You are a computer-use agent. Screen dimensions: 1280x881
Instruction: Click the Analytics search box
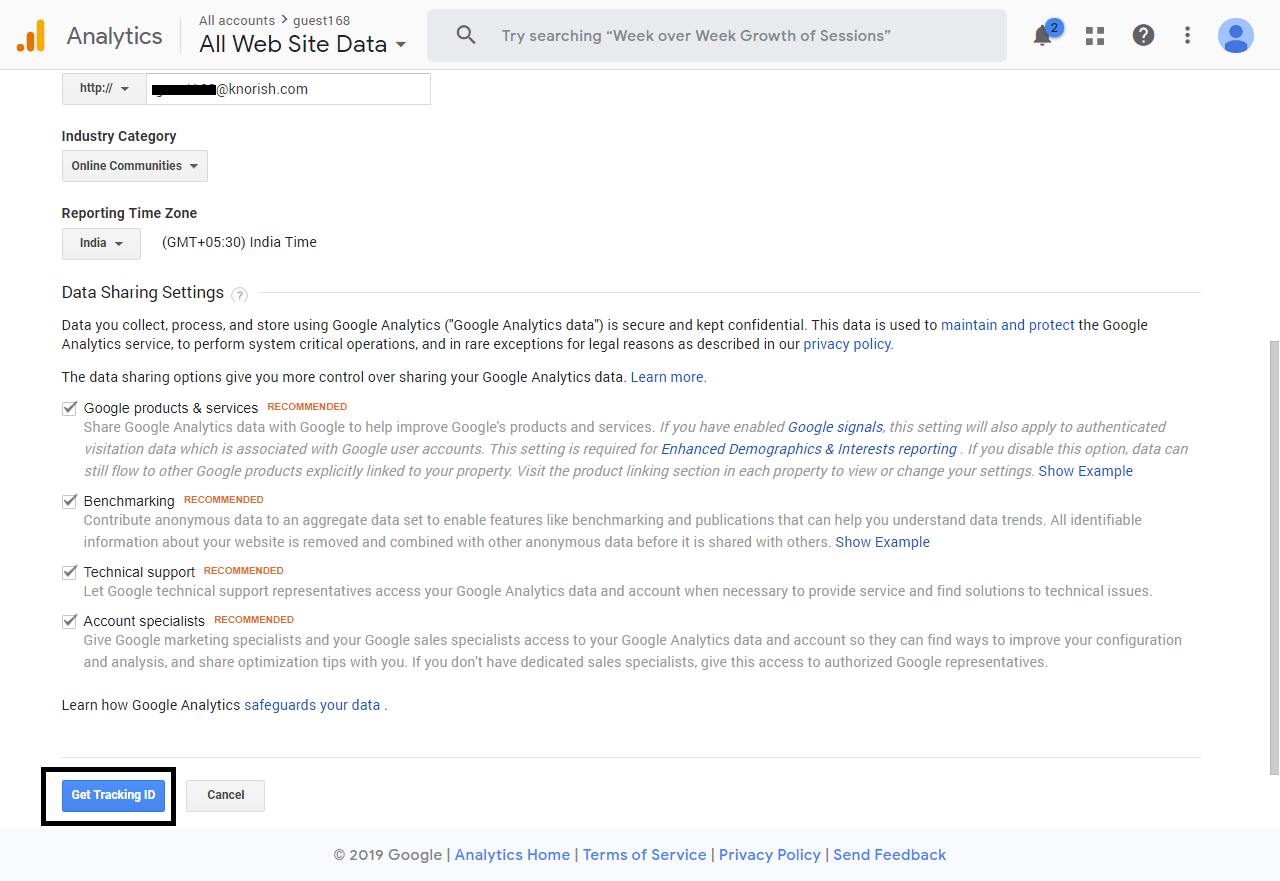717,36
